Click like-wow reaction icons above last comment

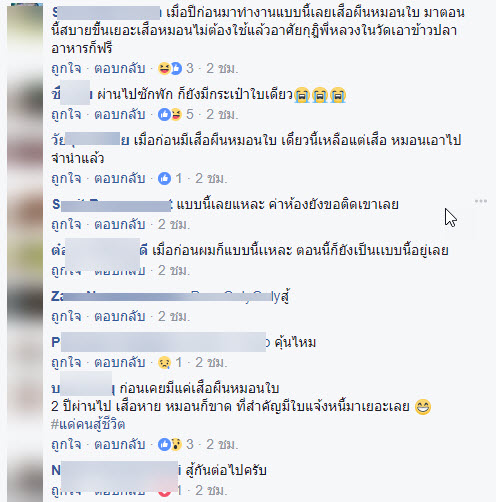(170, 444)
